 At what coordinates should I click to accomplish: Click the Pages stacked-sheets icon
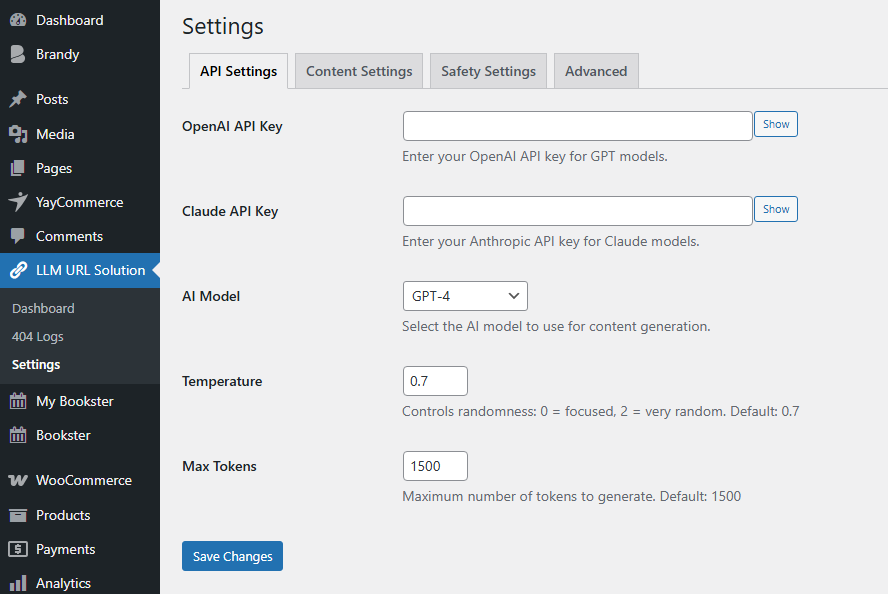(x=18, y=168)
